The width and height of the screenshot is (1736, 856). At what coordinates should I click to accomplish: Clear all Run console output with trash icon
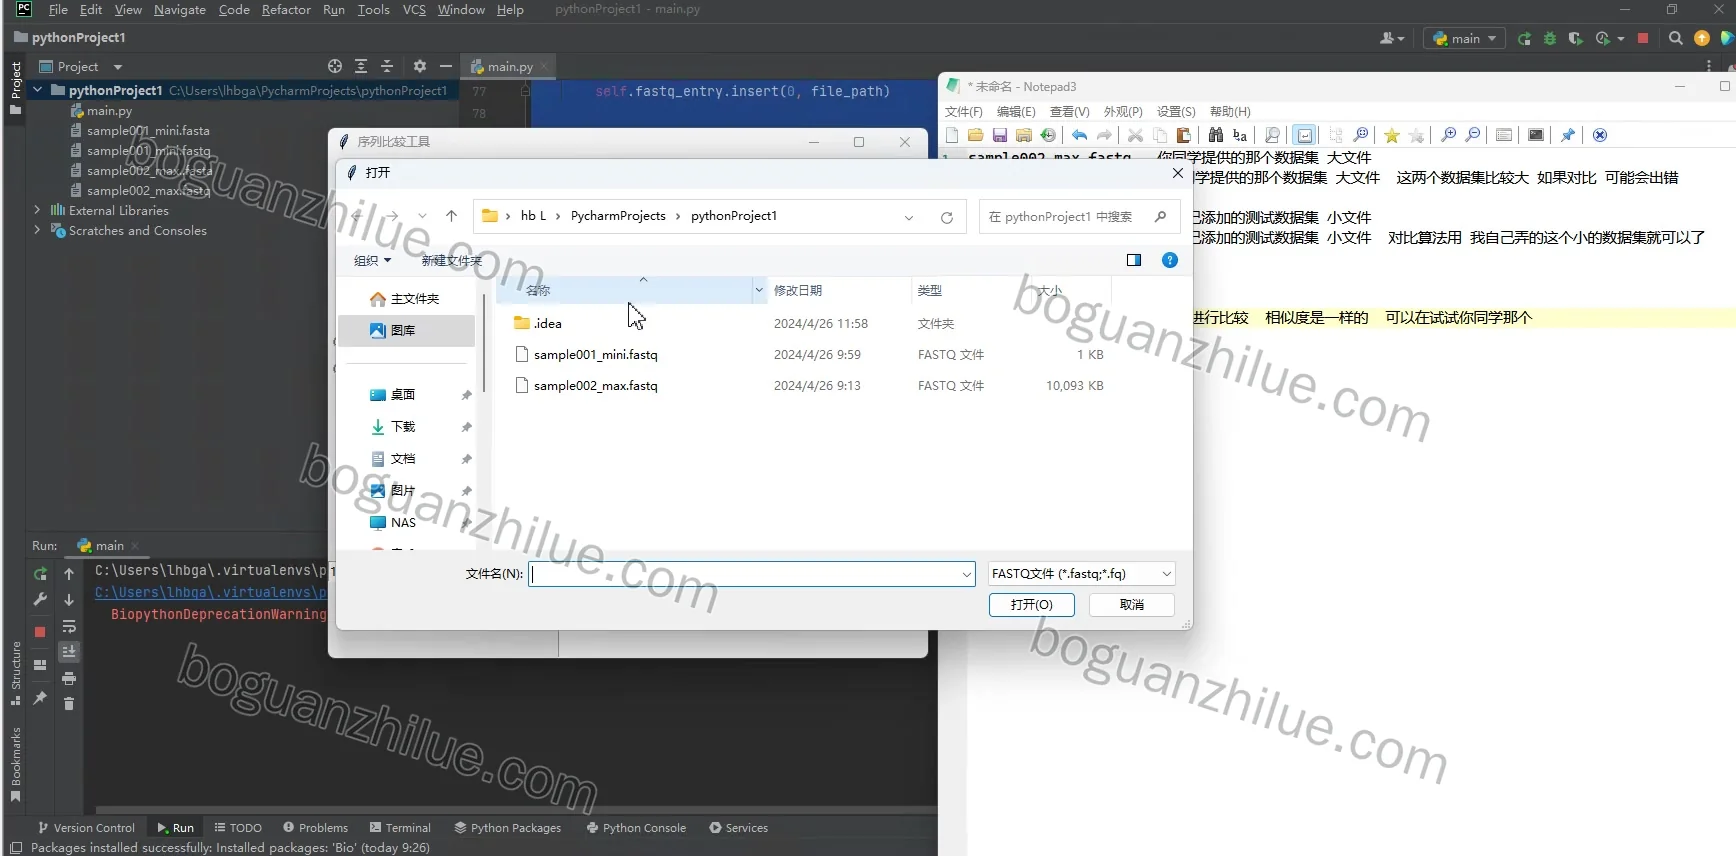[69, 704]
